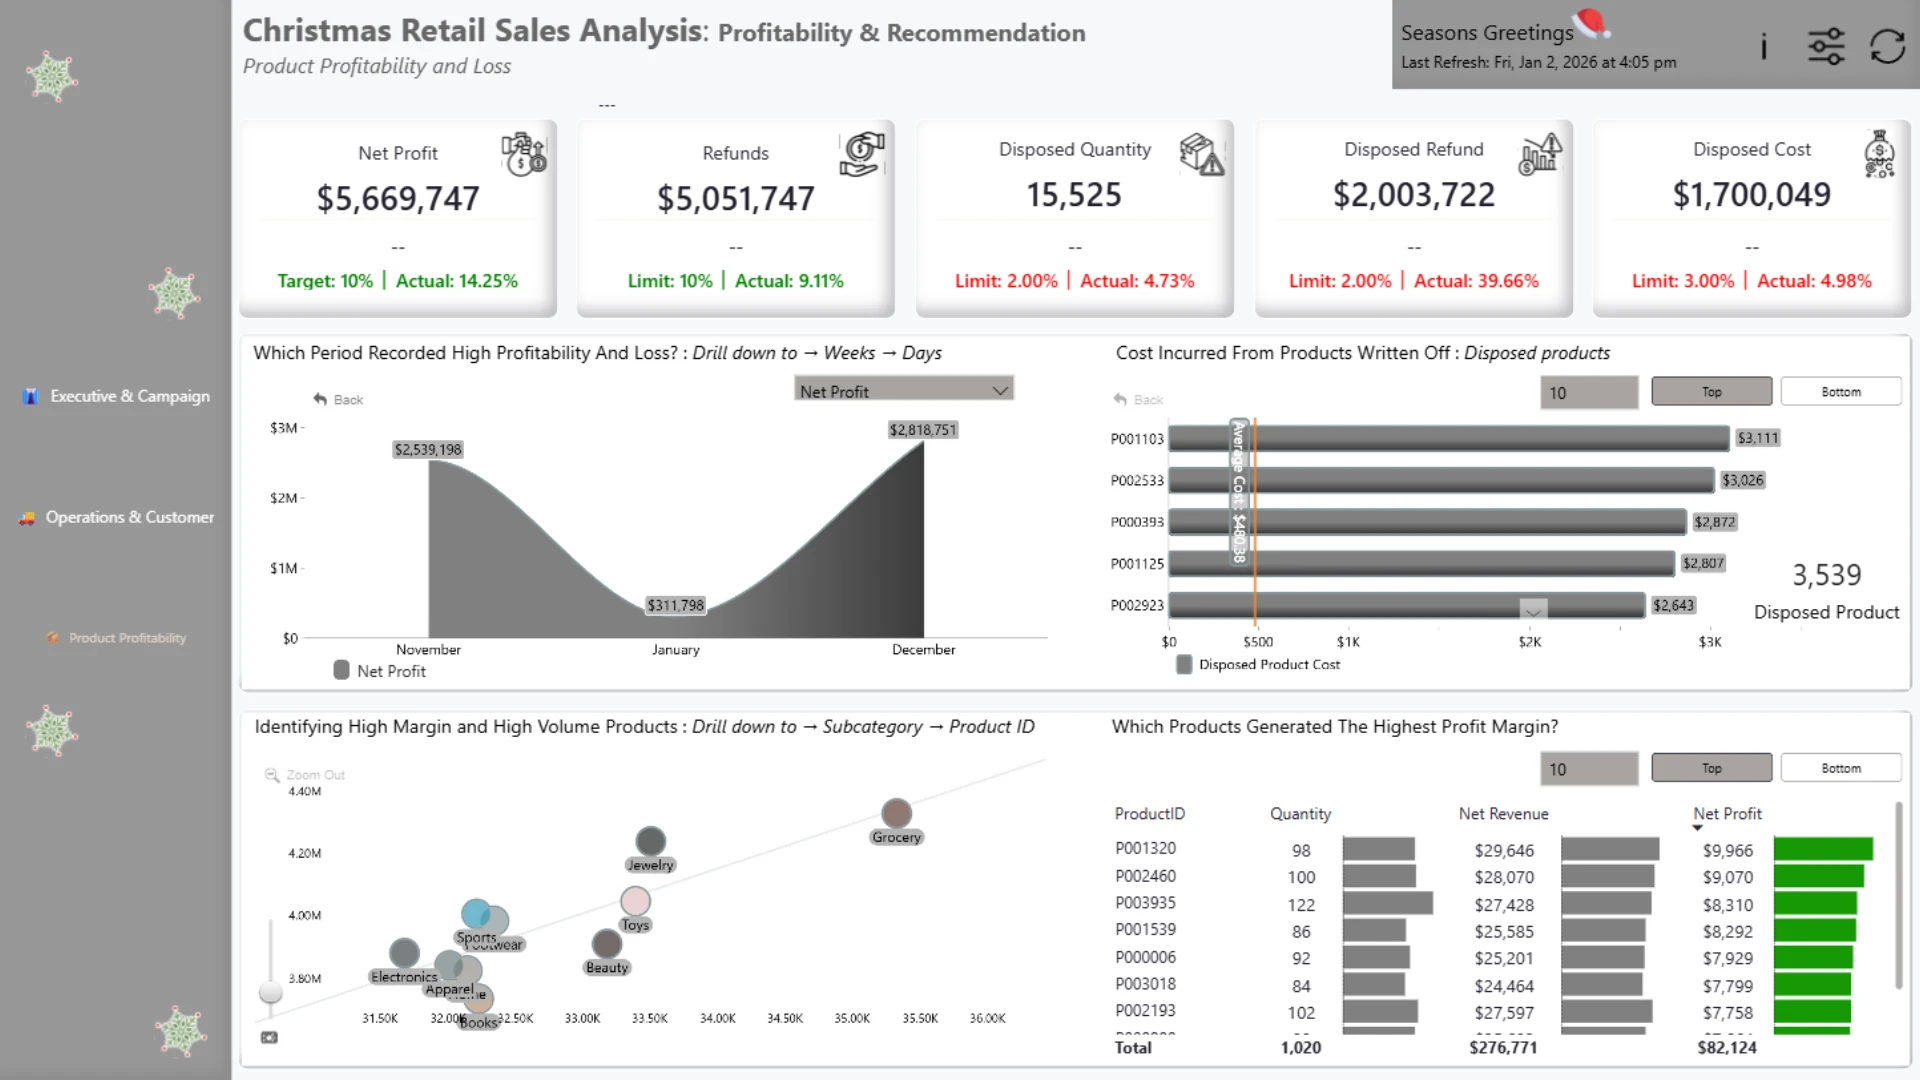
Task: Click the info icon in header
Action: (x=1764, y=46)
